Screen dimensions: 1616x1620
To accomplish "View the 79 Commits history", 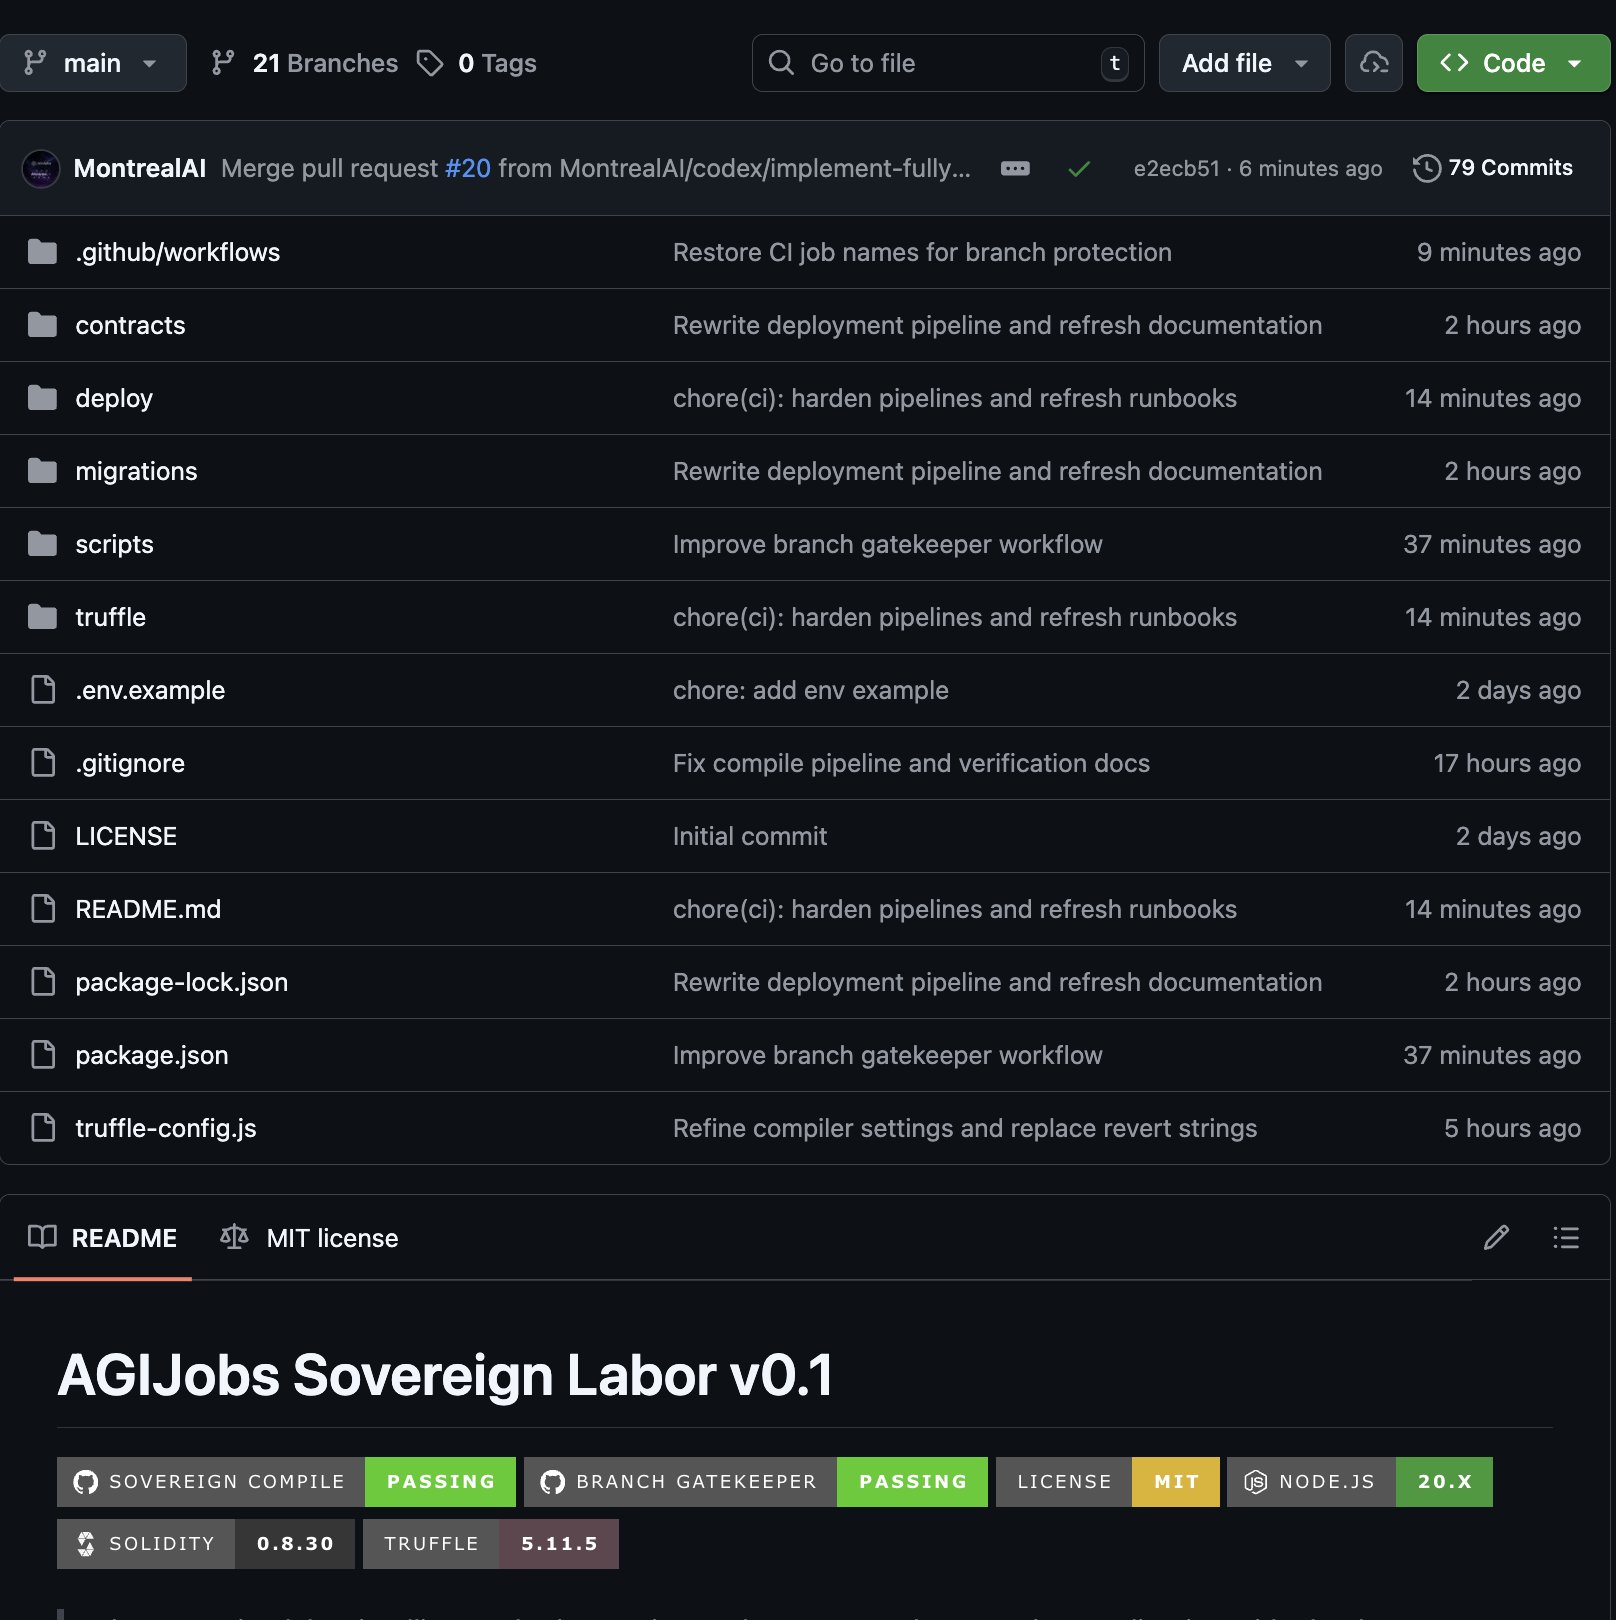I will (1493, 168).
